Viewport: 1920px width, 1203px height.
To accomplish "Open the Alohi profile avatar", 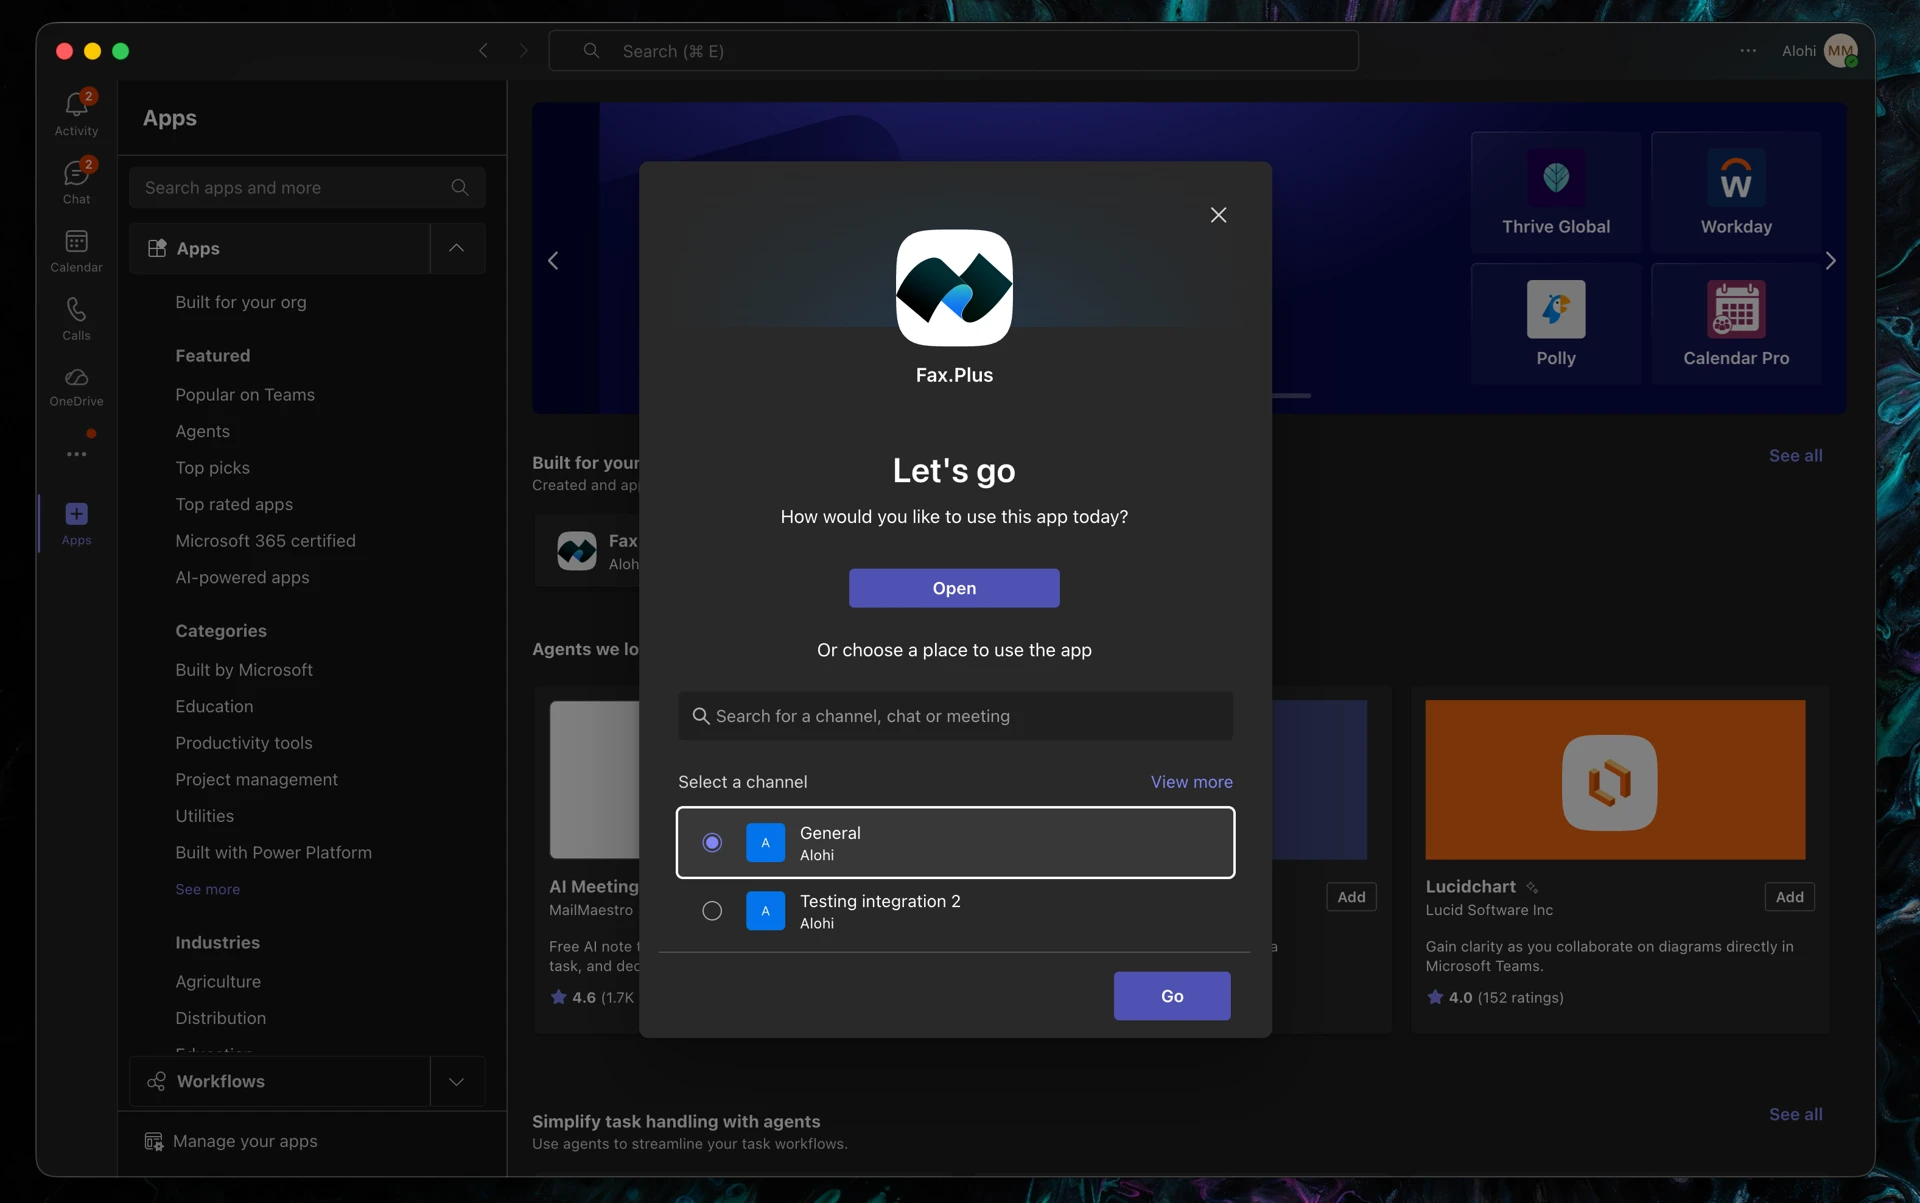I will point(1840,51).
